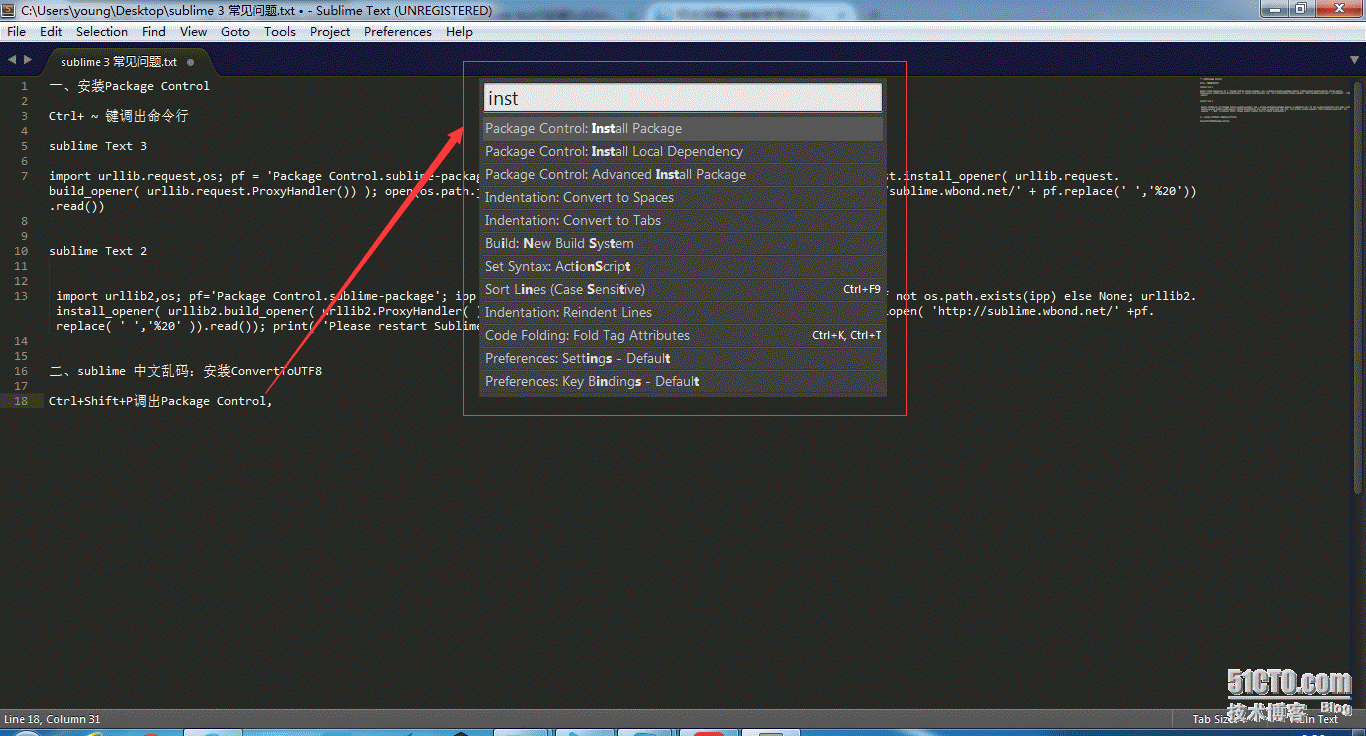This screenshot has width=1366, height=736.
Task: Open the Help menu
Action: click(459, 31)
